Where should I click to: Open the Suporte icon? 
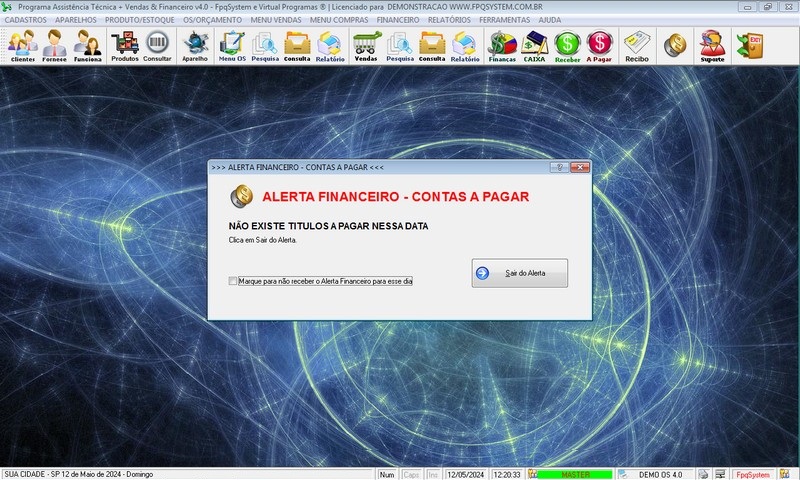pos(712,45)
